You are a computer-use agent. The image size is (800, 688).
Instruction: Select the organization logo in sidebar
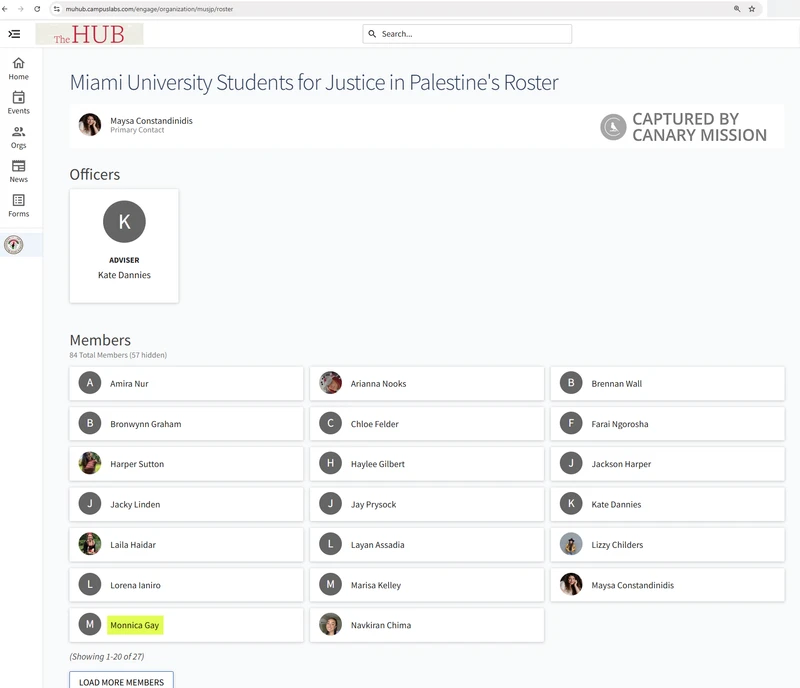[14, 245]
